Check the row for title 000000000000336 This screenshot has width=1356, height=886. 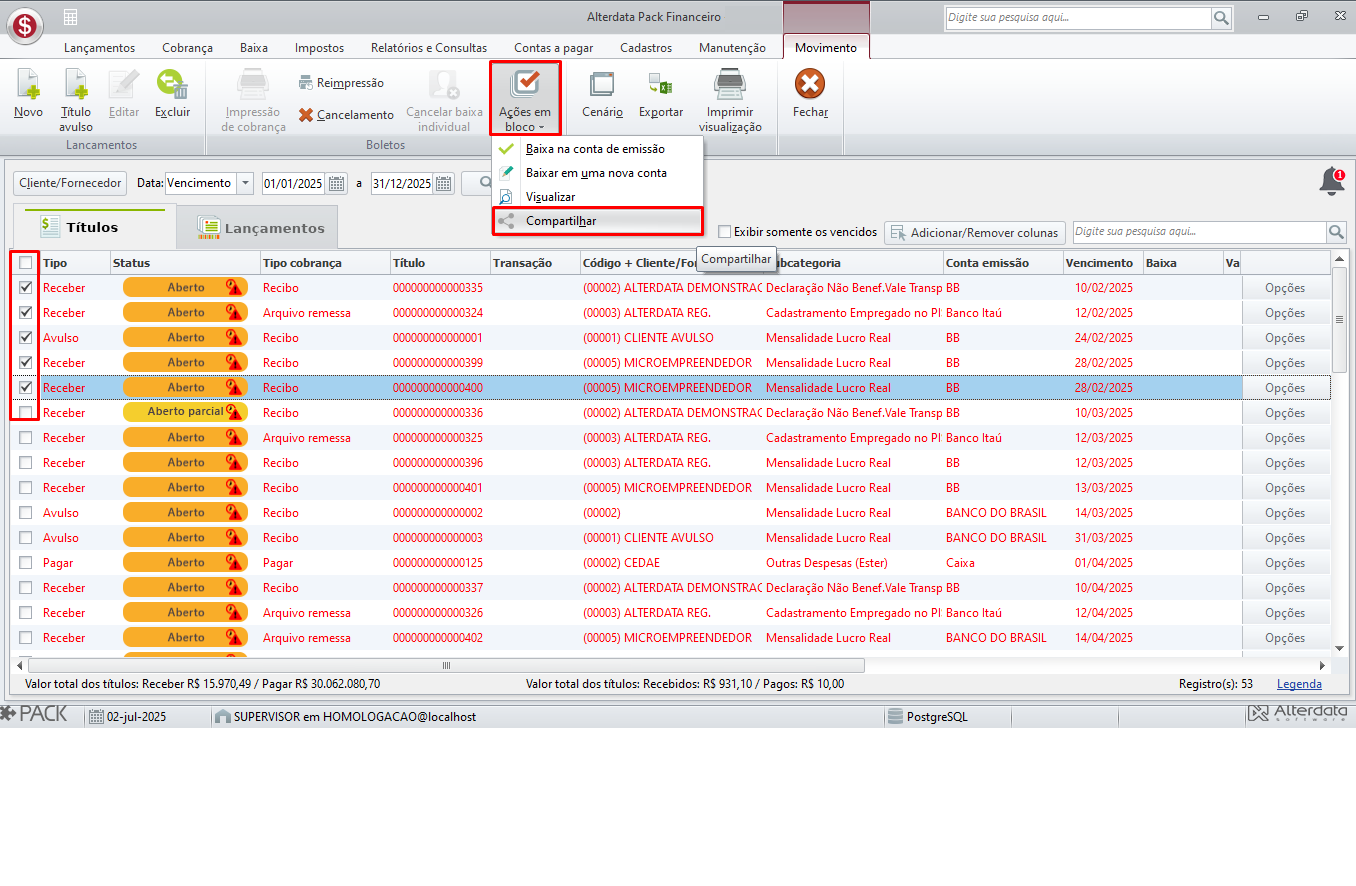tap(26, 412)
